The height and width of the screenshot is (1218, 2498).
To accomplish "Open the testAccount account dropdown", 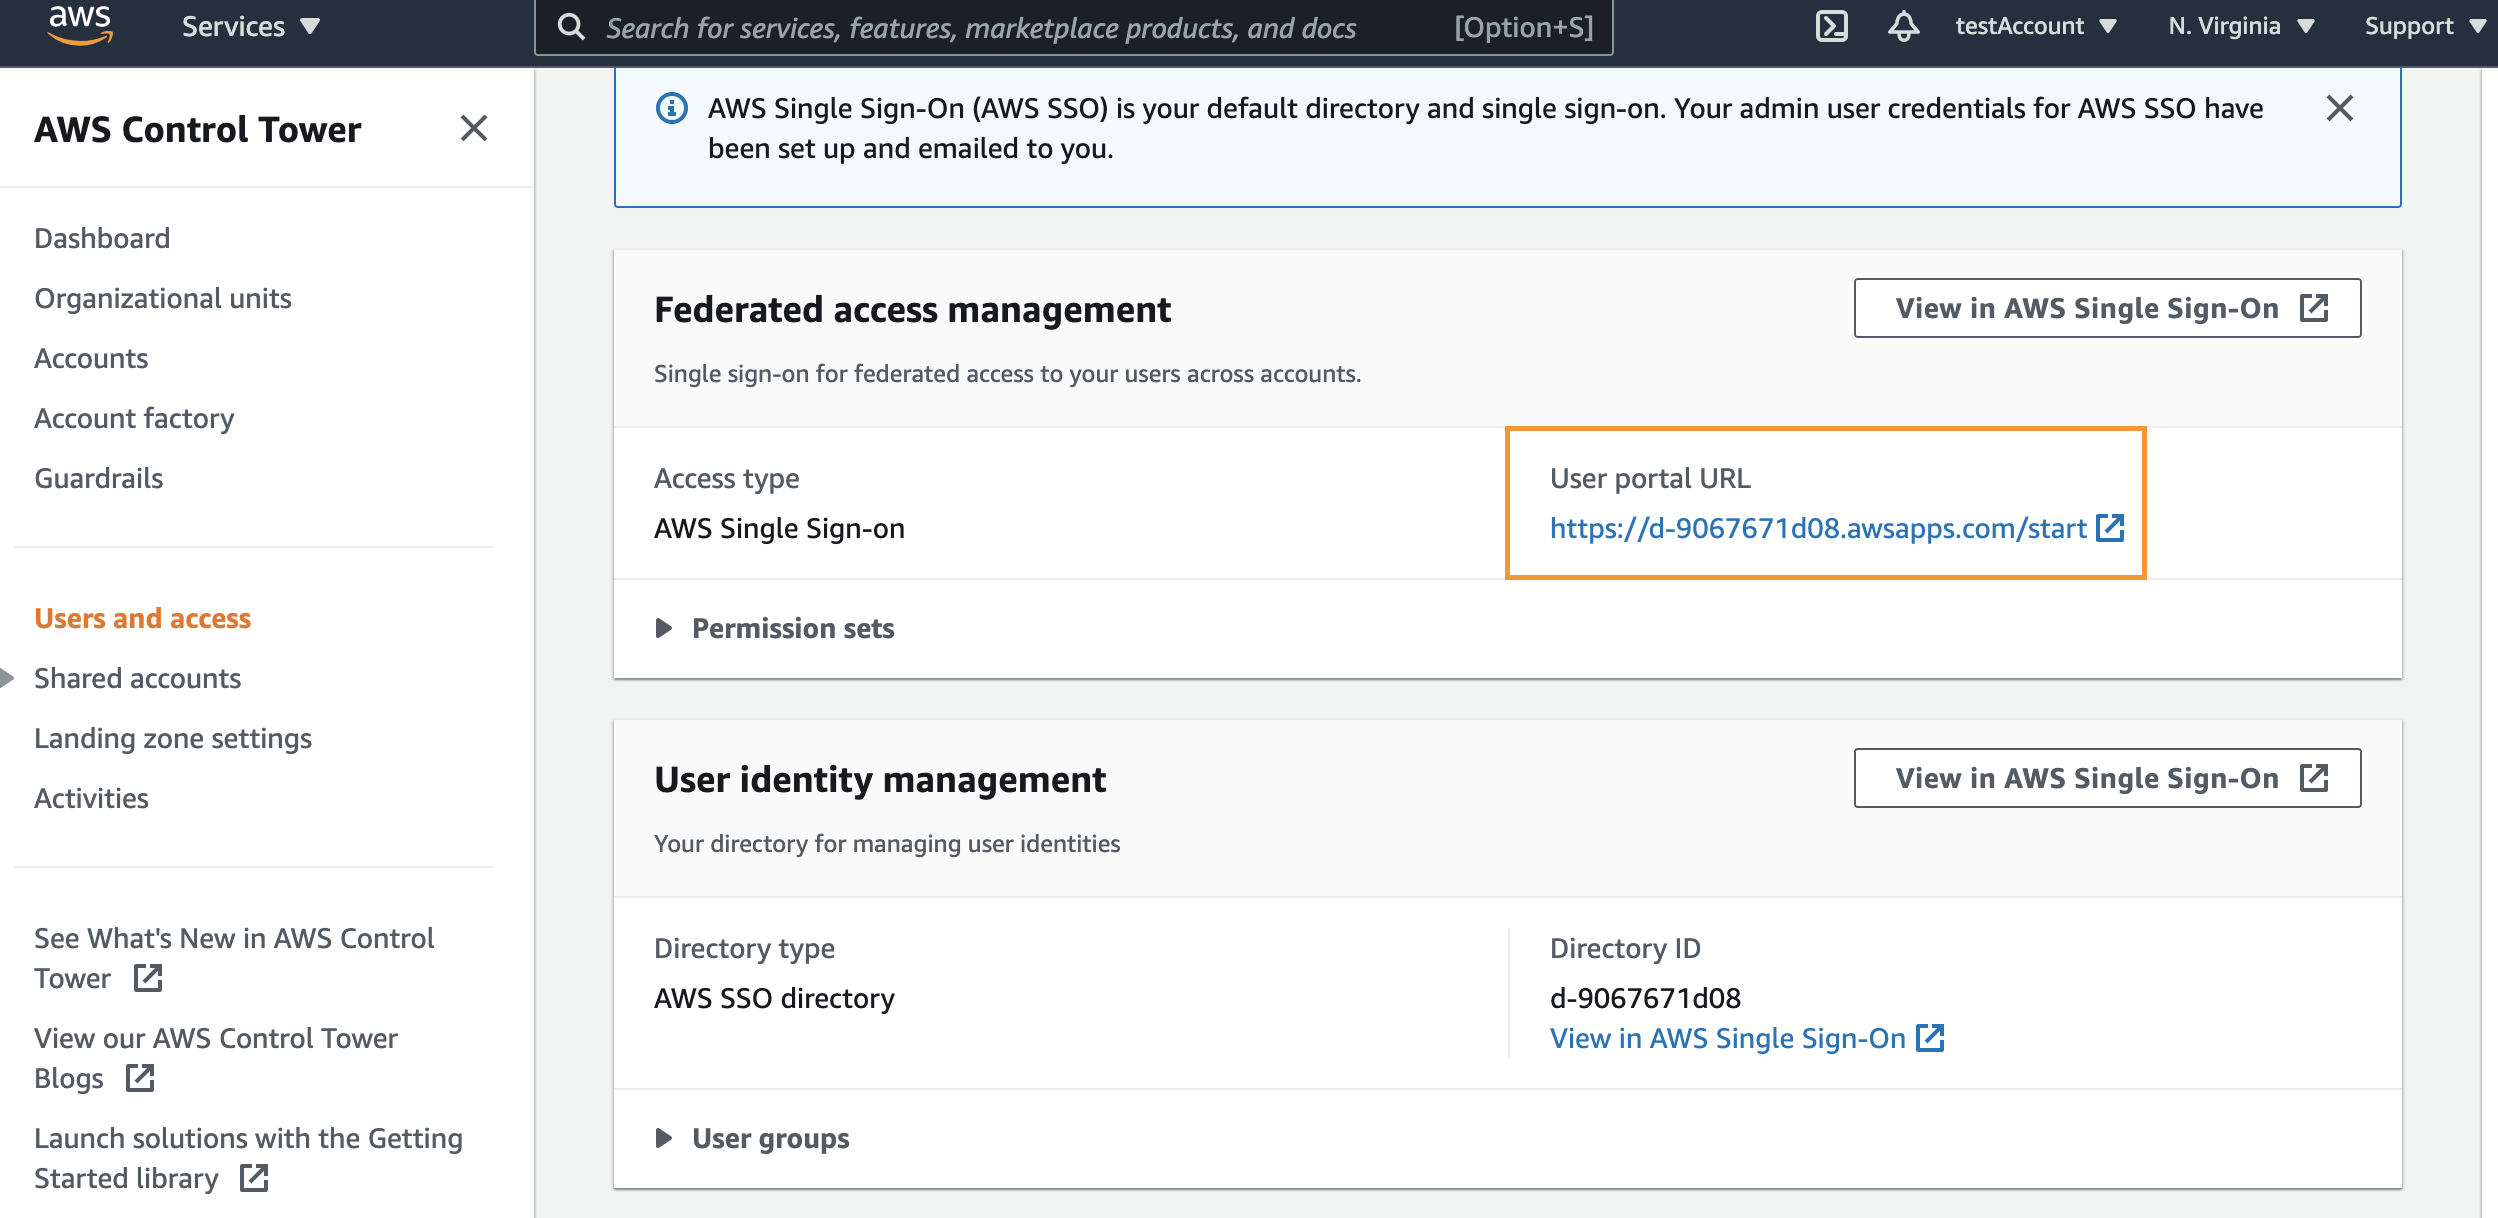I will [2035, 26].
